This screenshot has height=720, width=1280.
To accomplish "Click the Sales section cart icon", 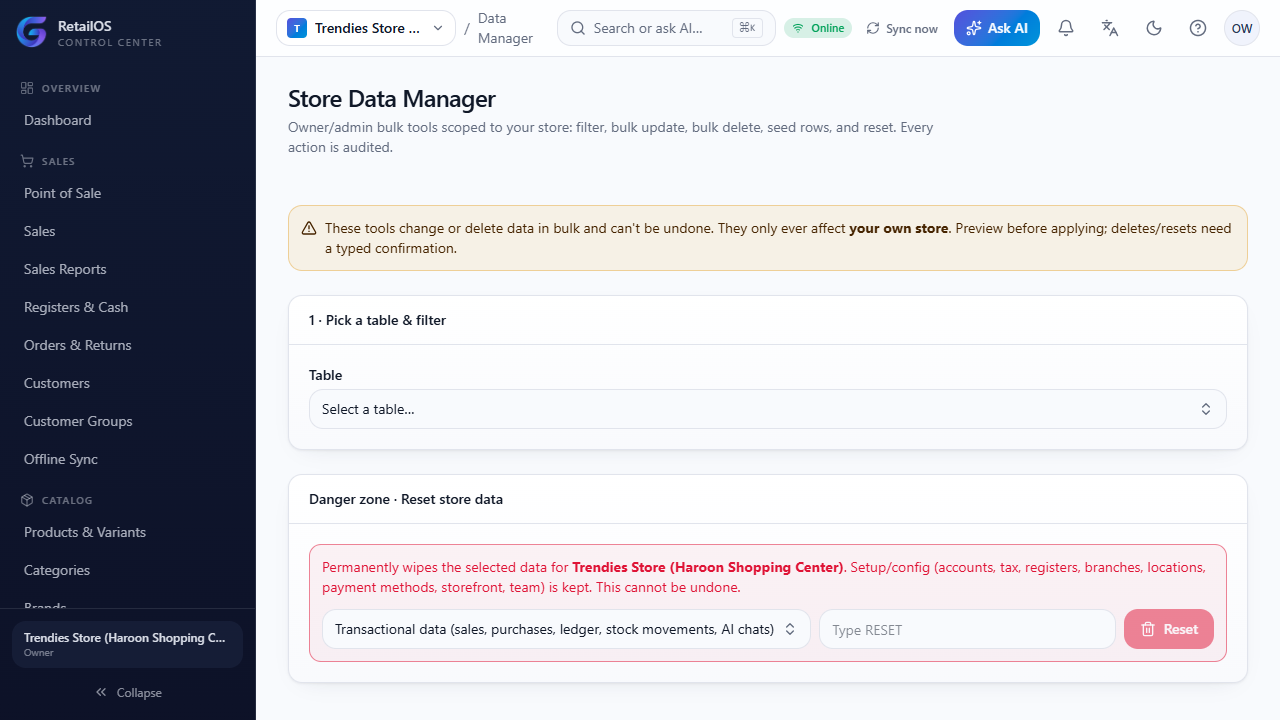I will coord(27,161).
